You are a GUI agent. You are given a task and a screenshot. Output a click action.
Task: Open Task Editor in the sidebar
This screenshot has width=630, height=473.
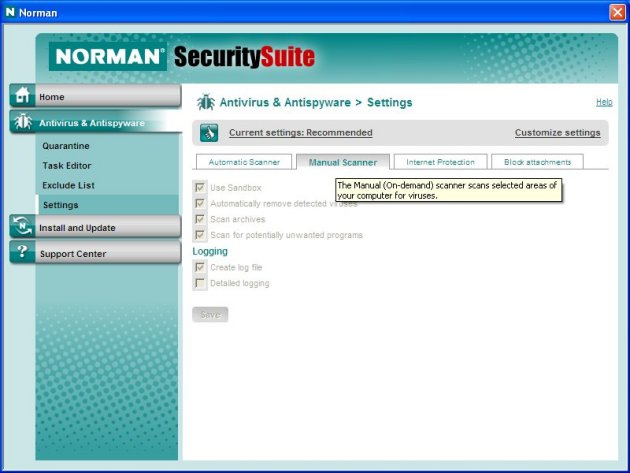click(67, 166)
